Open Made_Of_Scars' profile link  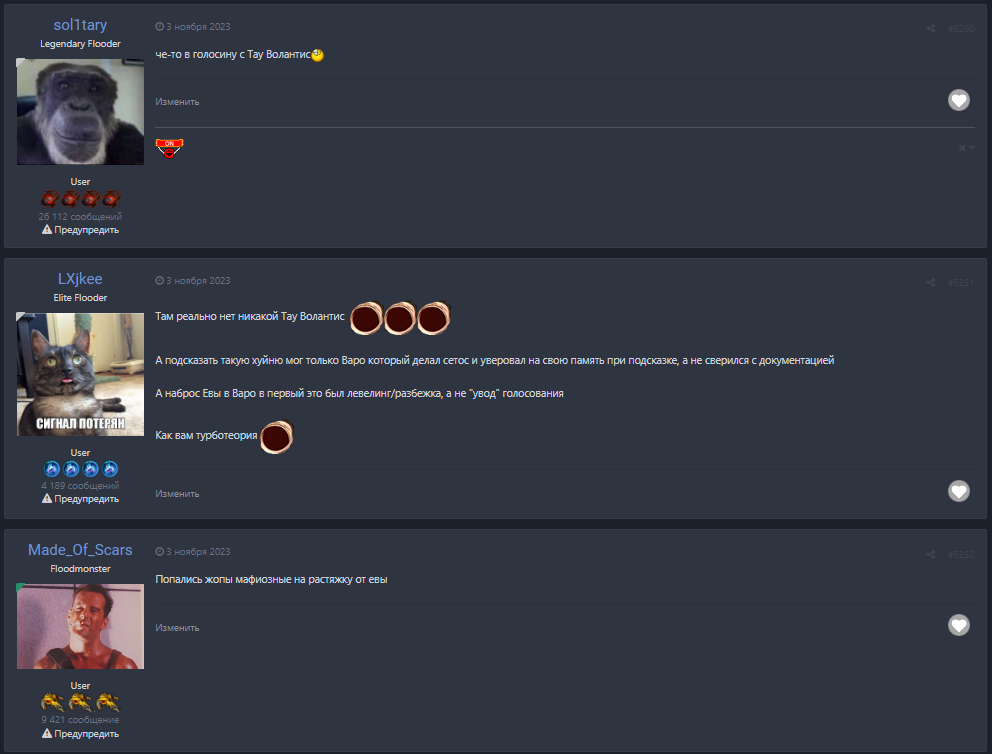pyautogui.click(x=80, y=550)
